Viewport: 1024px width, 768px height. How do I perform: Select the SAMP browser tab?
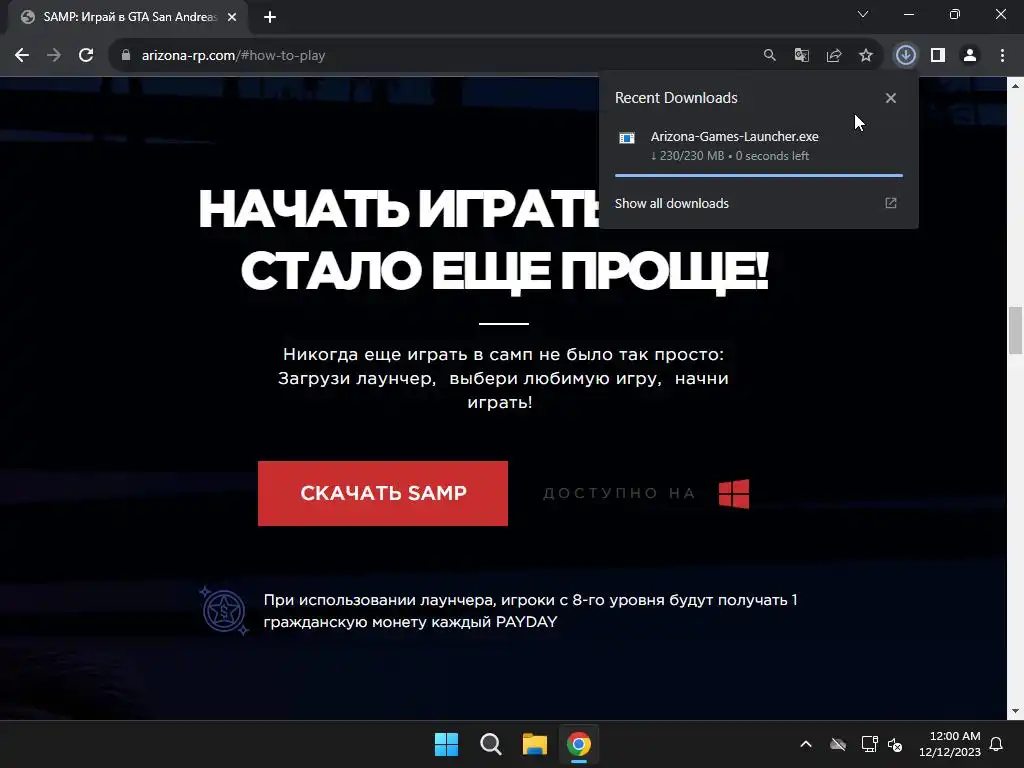[x=128, y=17]
